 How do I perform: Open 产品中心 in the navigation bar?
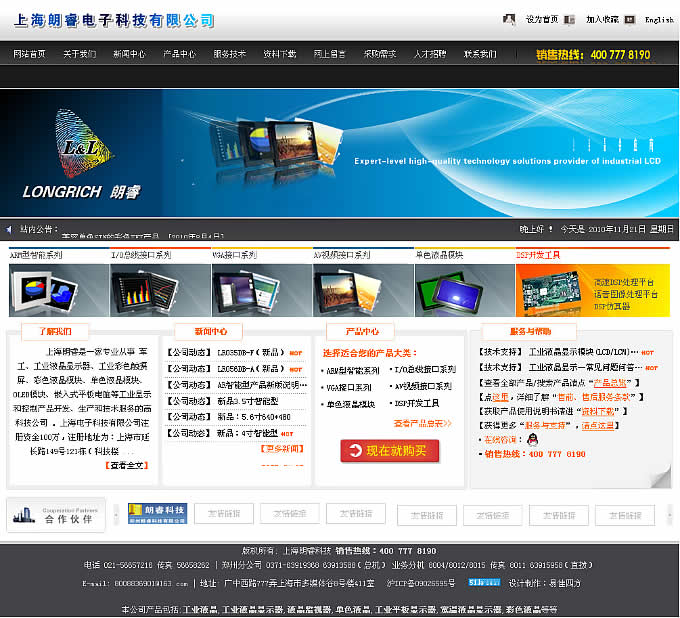point(179,54)
